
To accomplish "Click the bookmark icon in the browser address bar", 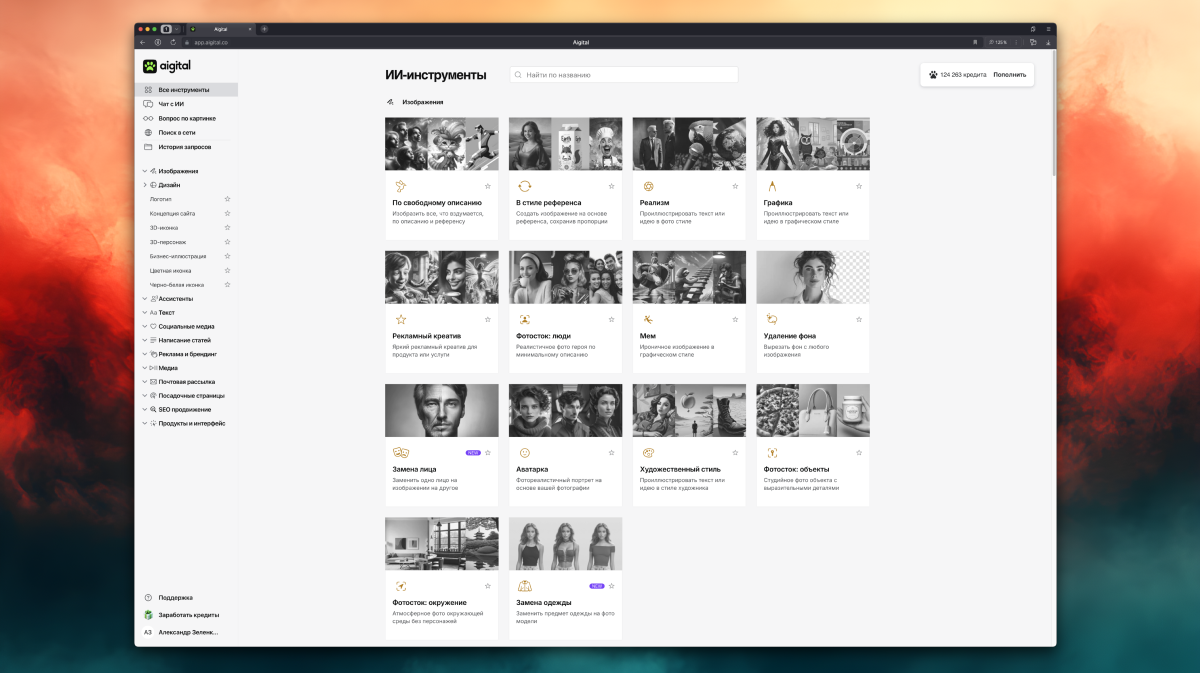I will coord(974,42).
